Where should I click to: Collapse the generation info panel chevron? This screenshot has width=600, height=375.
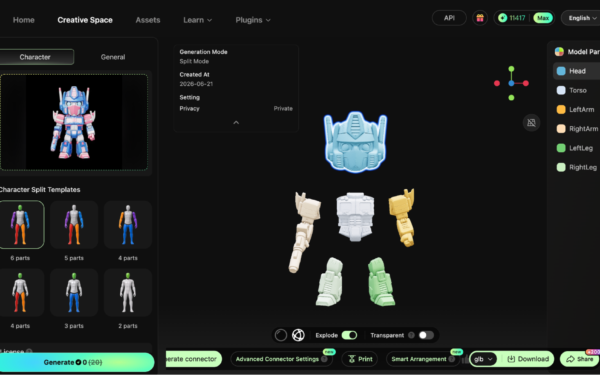[x=236, y=123]
